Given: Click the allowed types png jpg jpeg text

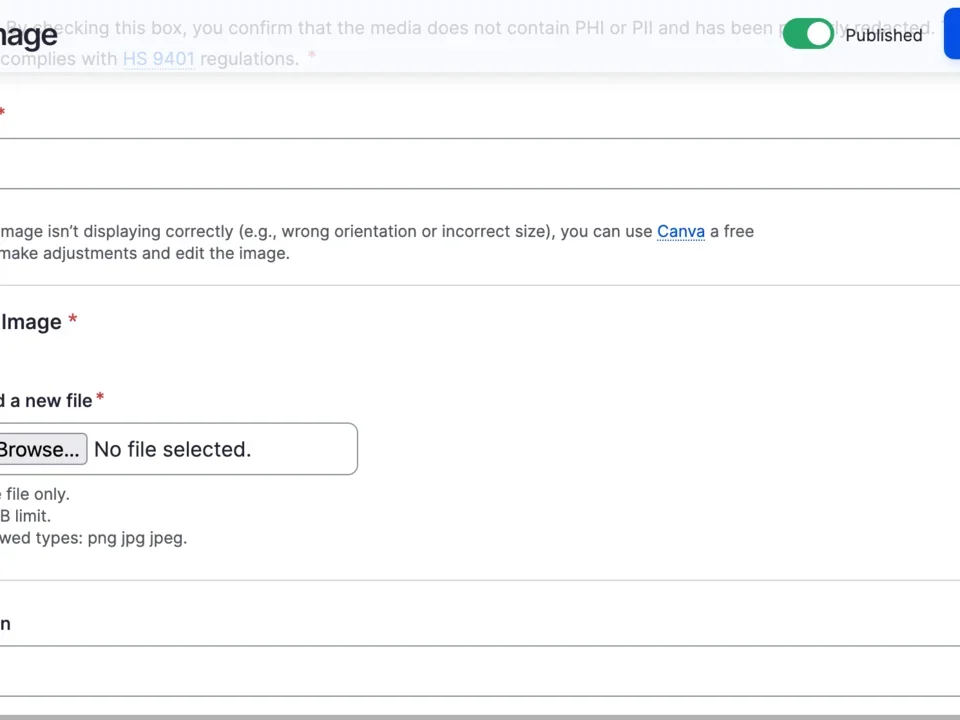Looking at the screenshot, I should [x=93, y=538].
